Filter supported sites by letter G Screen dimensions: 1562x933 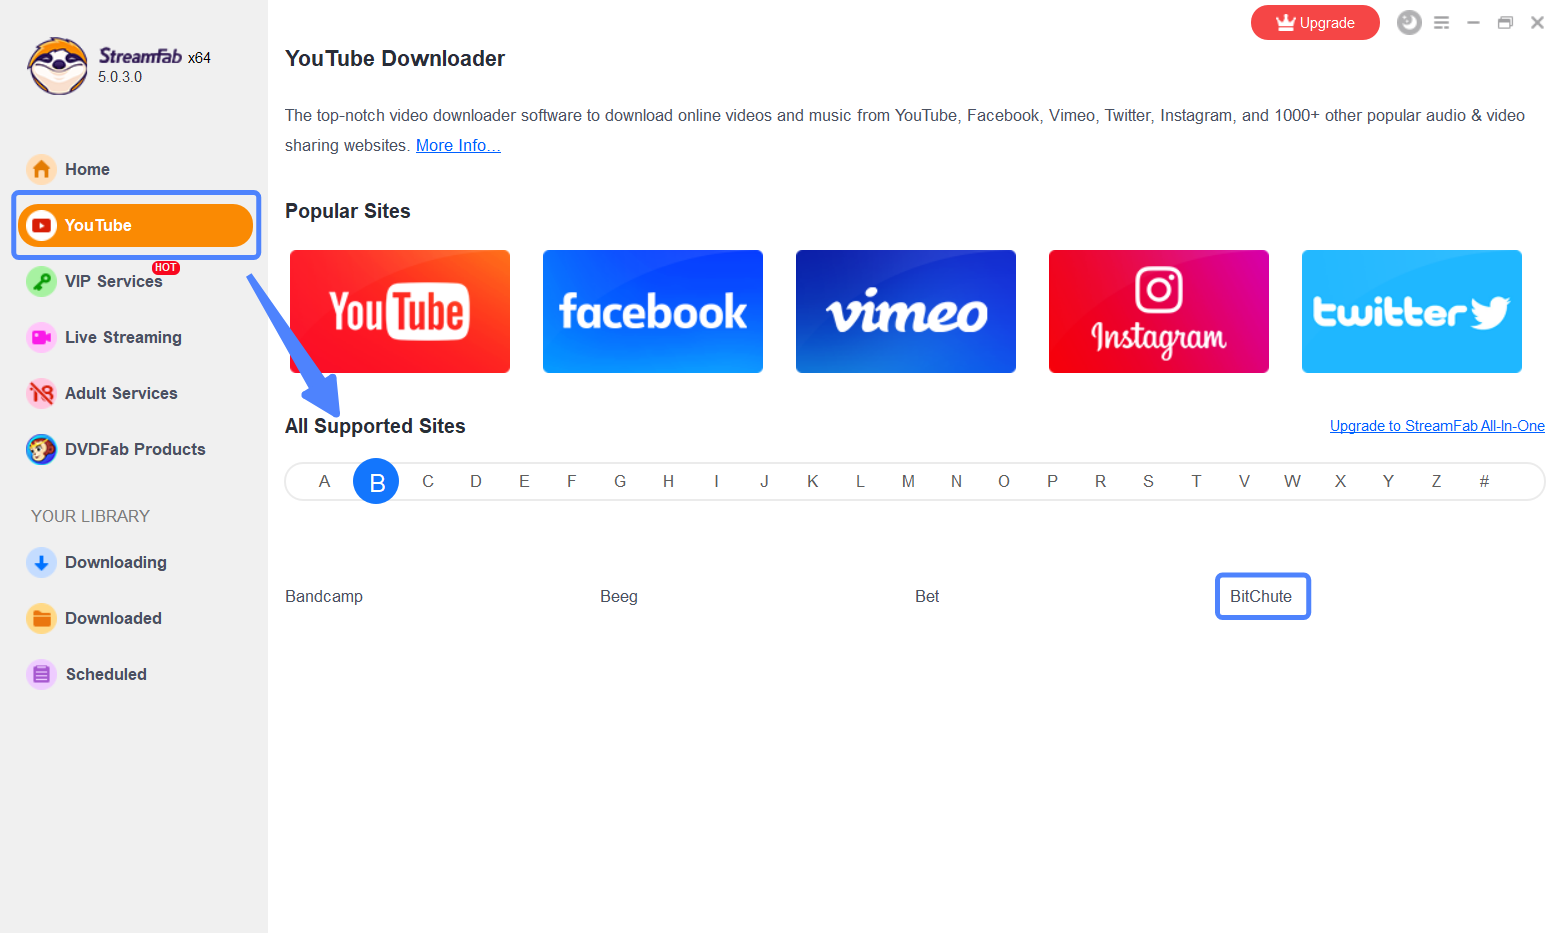[x=620, y=481]
